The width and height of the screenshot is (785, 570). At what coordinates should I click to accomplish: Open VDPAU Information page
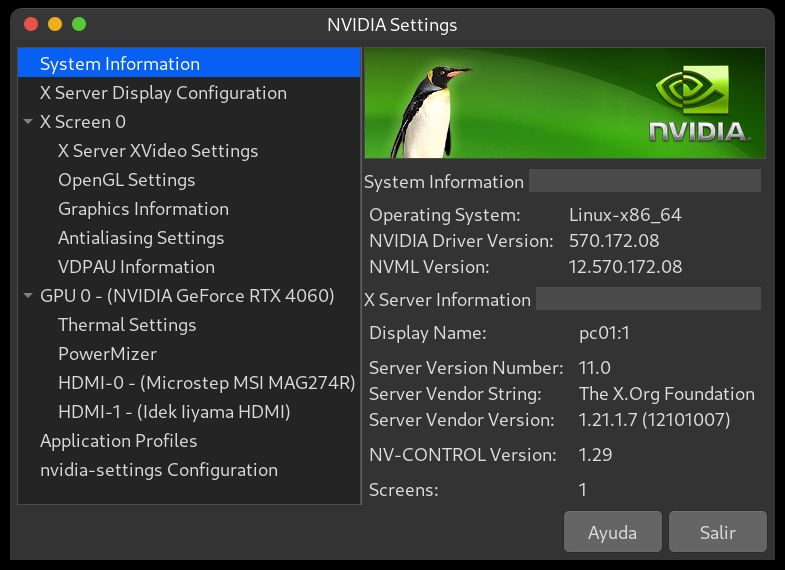coord(136,267)
